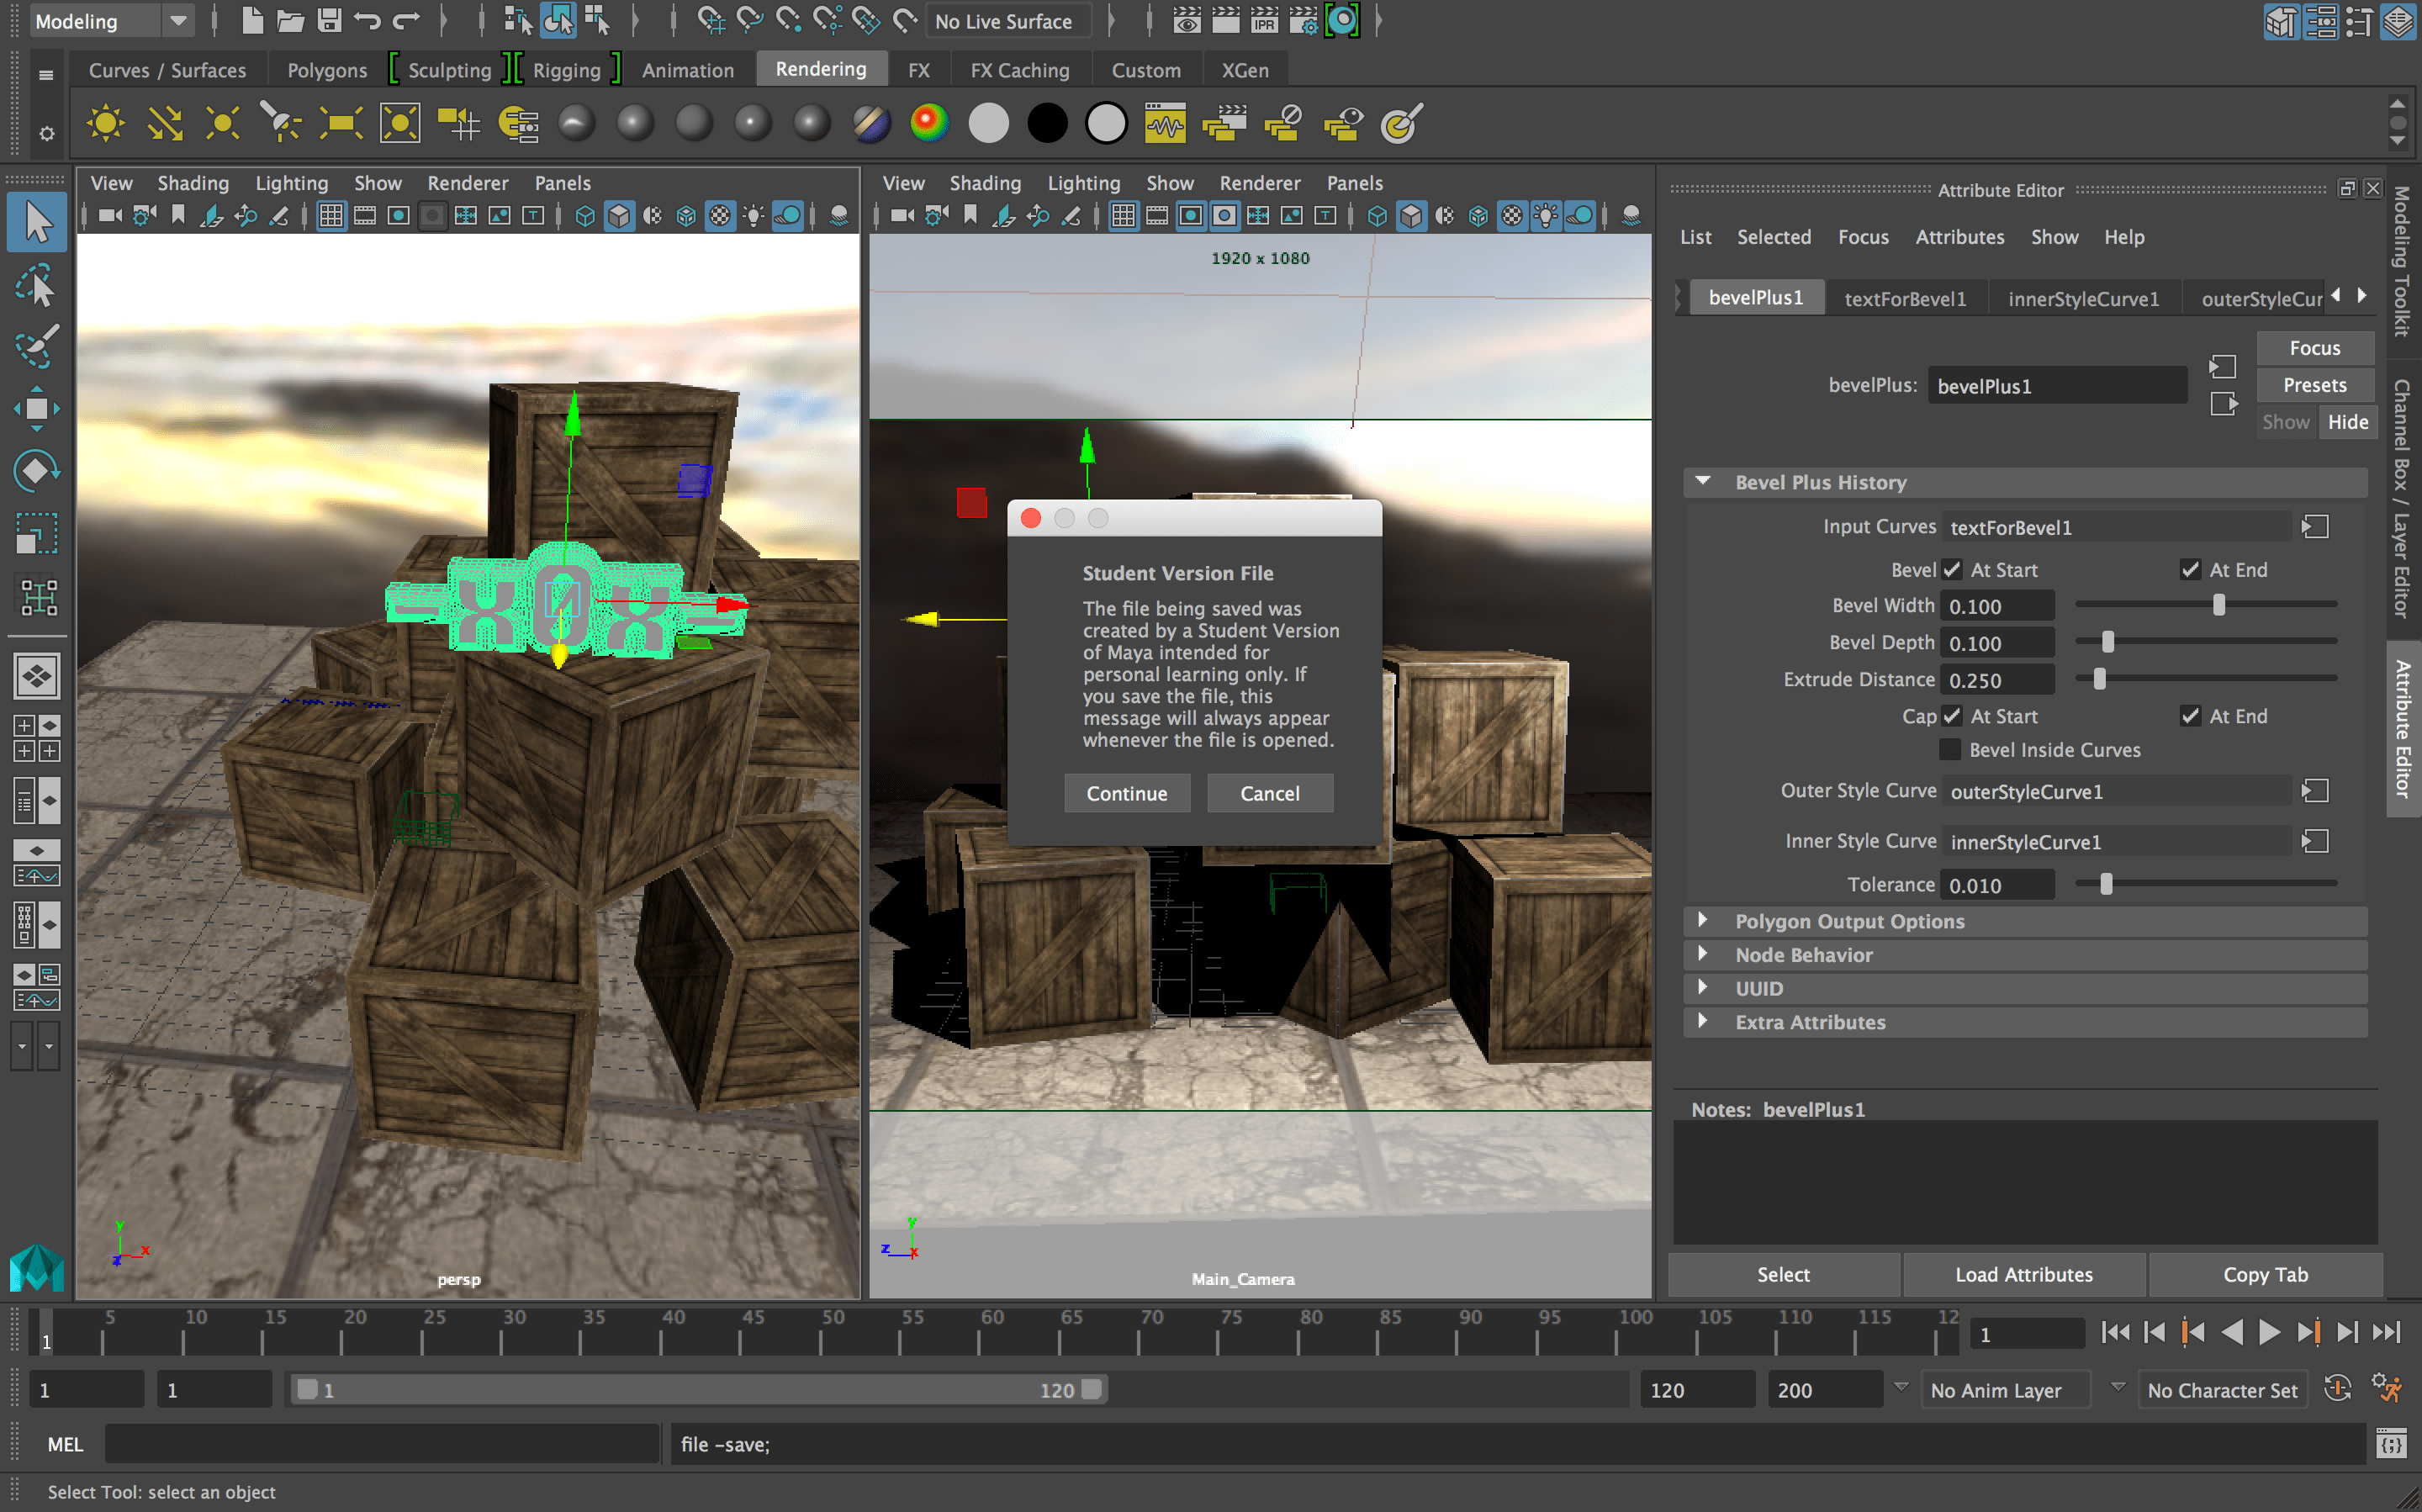Activate the Paint Selection tool
Image resolution: width=2422 pixels, height=1512 pixels.
tap(36, 347)
